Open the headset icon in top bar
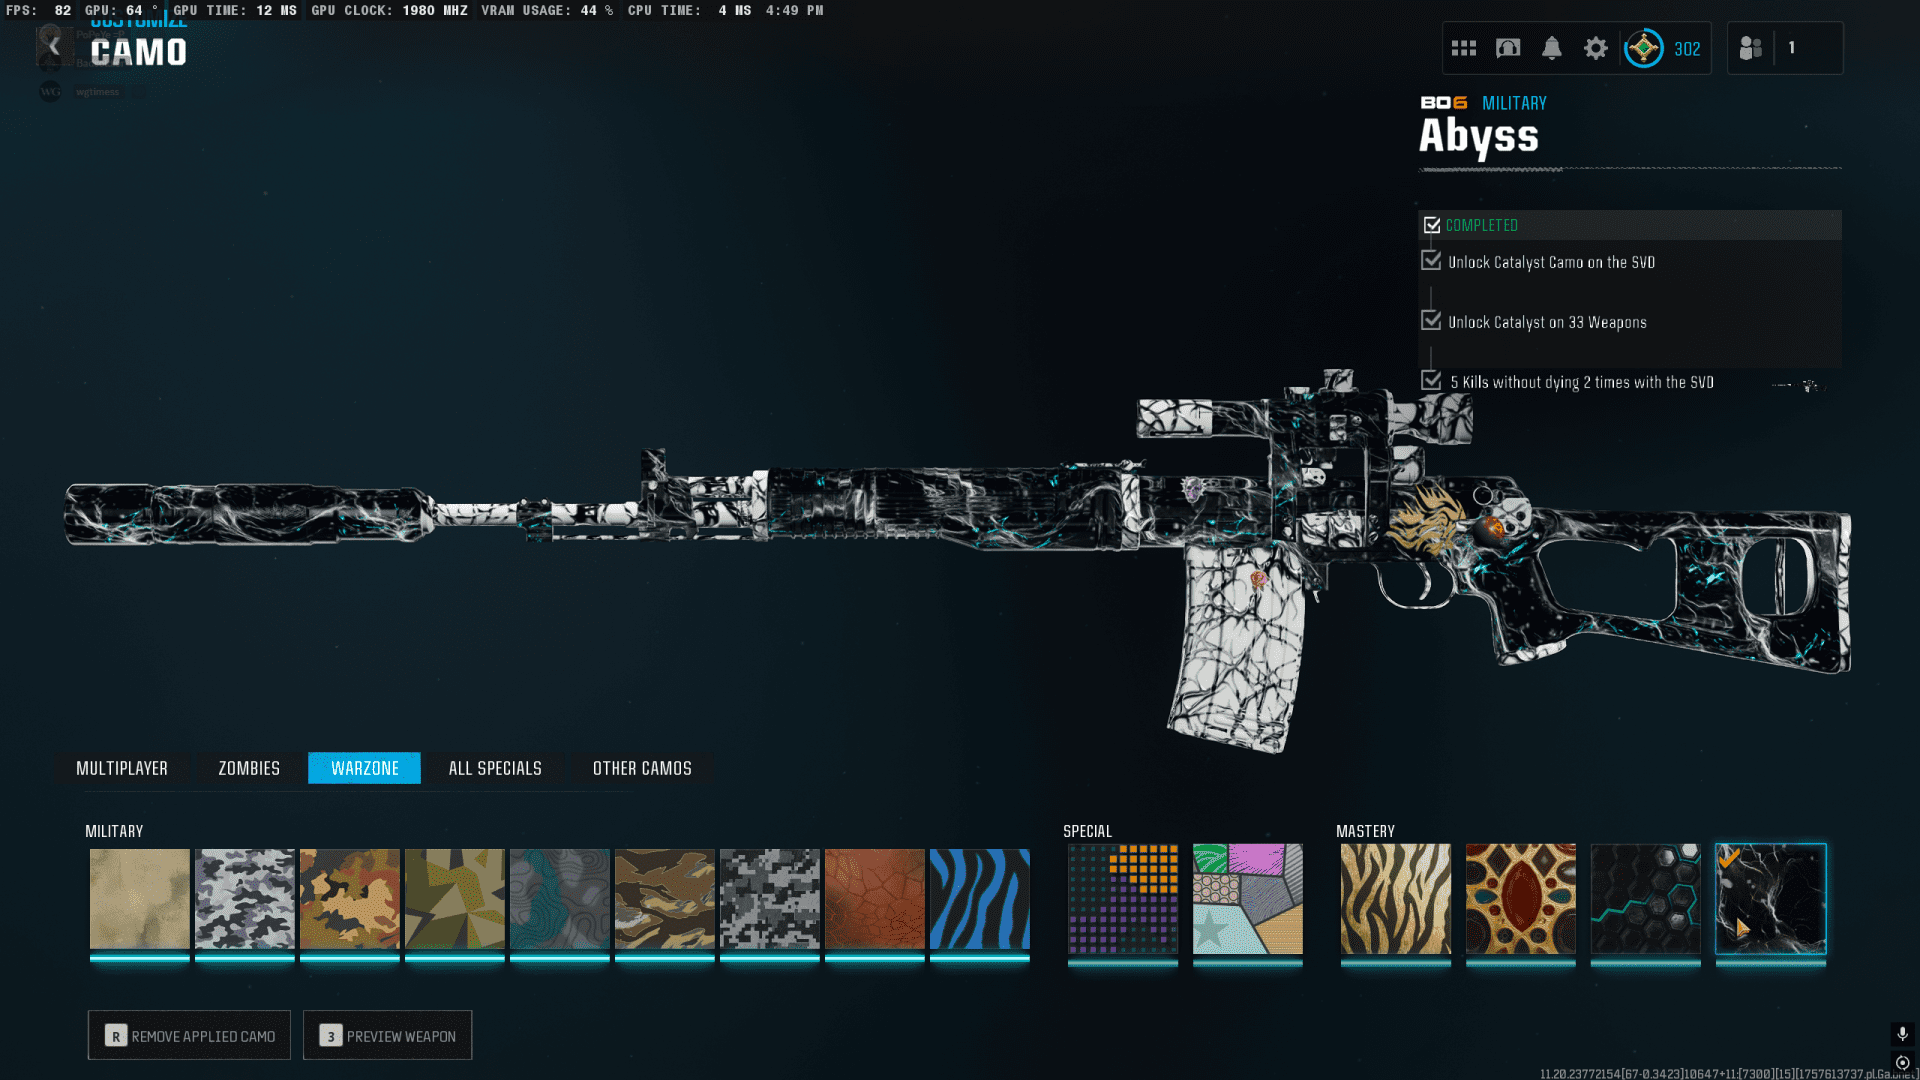This screenshot has height=1080, width=1920. 1507,48
